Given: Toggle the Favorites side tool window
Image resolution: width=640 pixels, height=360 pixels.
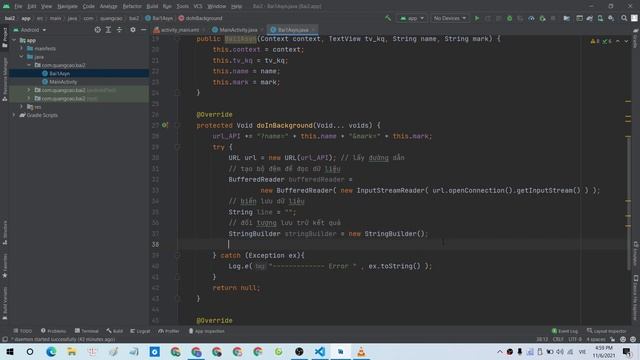Looking at the screenshot, I should coord(5,266).
